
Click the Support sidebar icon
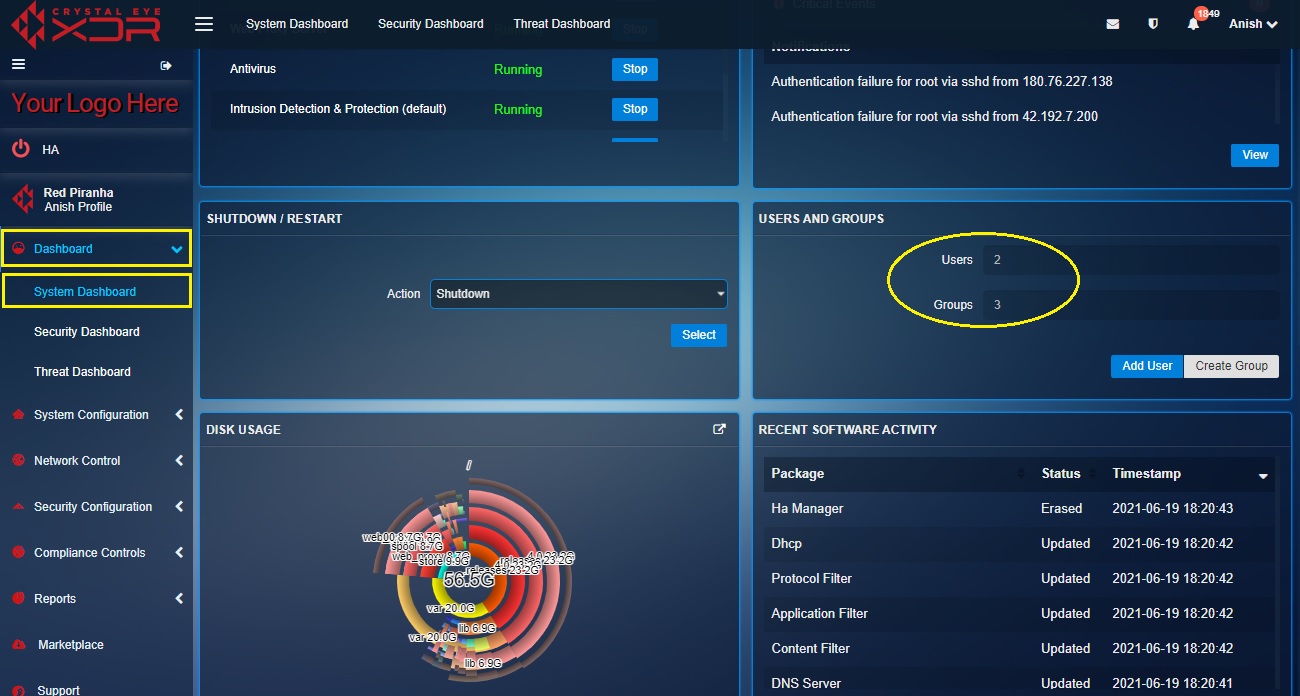pos(17,690)
